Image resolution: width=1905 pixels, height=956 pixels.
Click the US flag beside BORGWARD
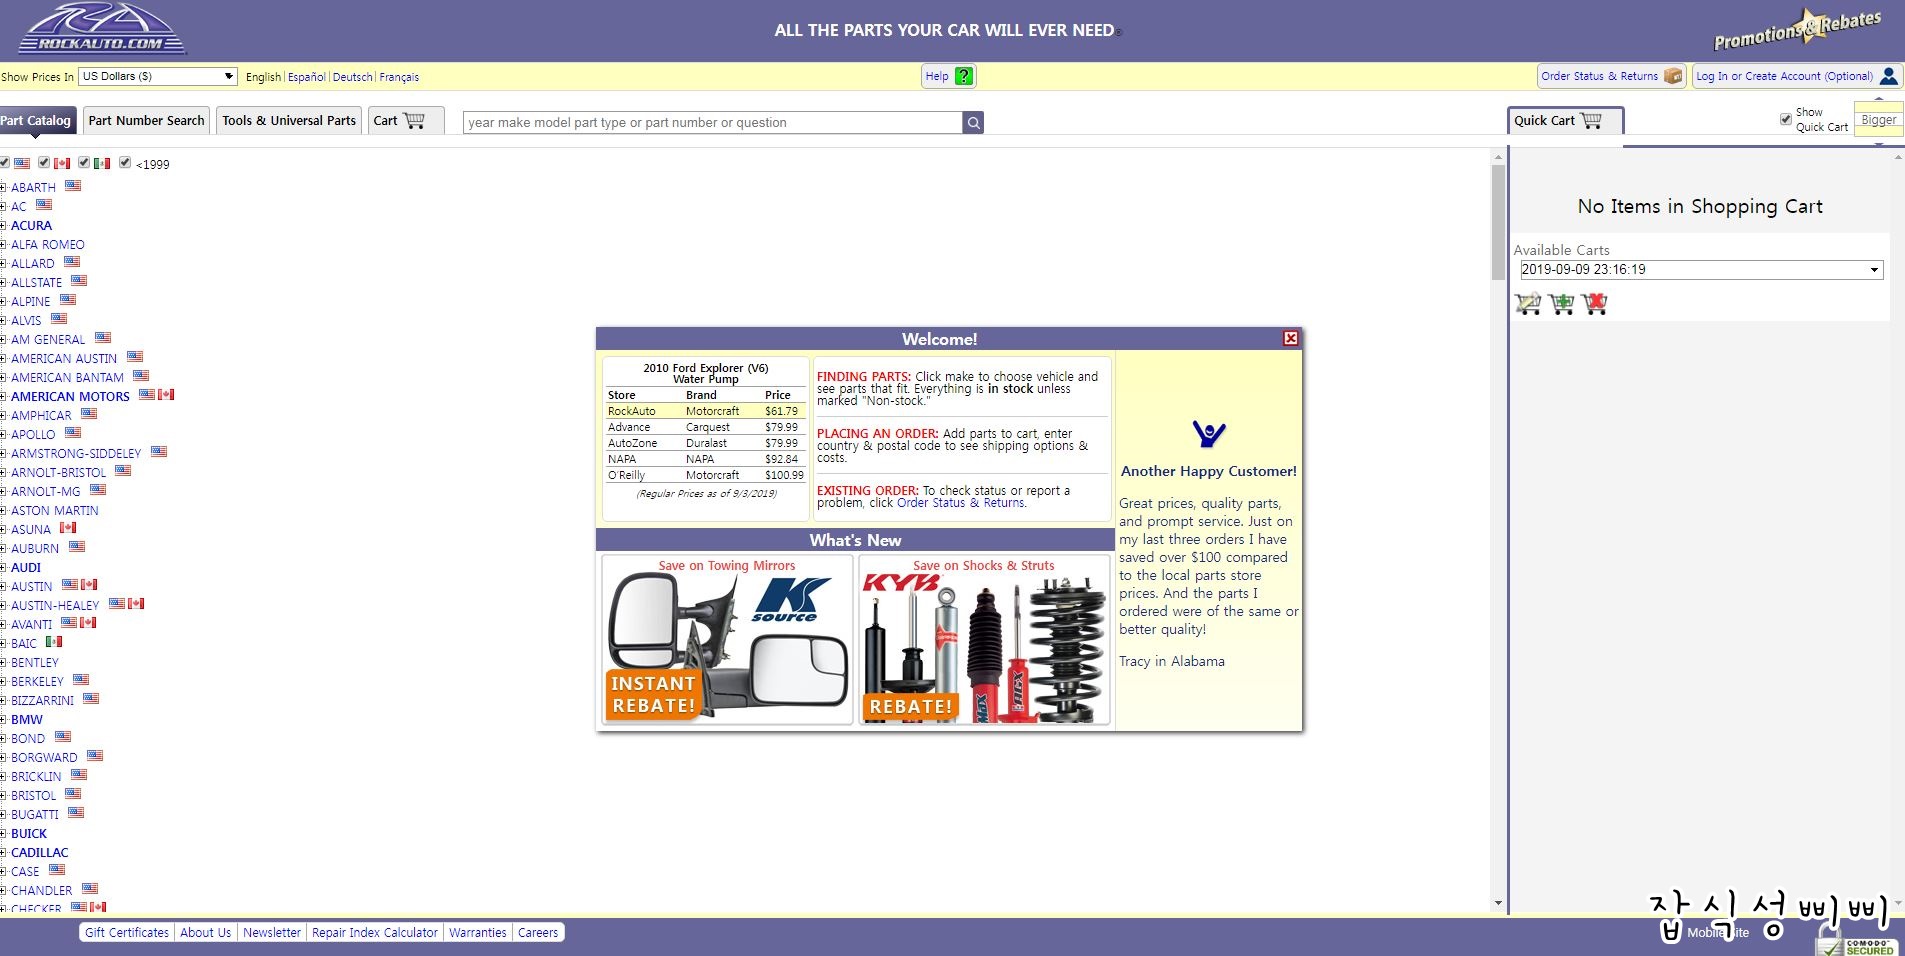pyautogui.click(x=95, y=756)
